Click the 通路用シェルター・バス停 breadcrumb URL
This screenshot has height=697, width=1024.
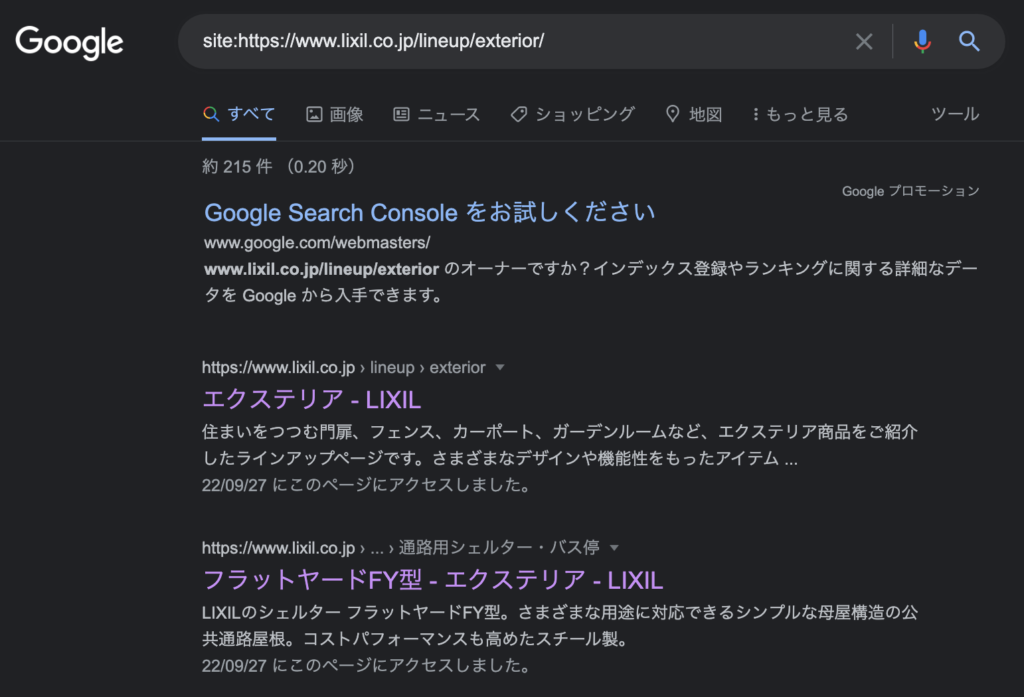400,547
